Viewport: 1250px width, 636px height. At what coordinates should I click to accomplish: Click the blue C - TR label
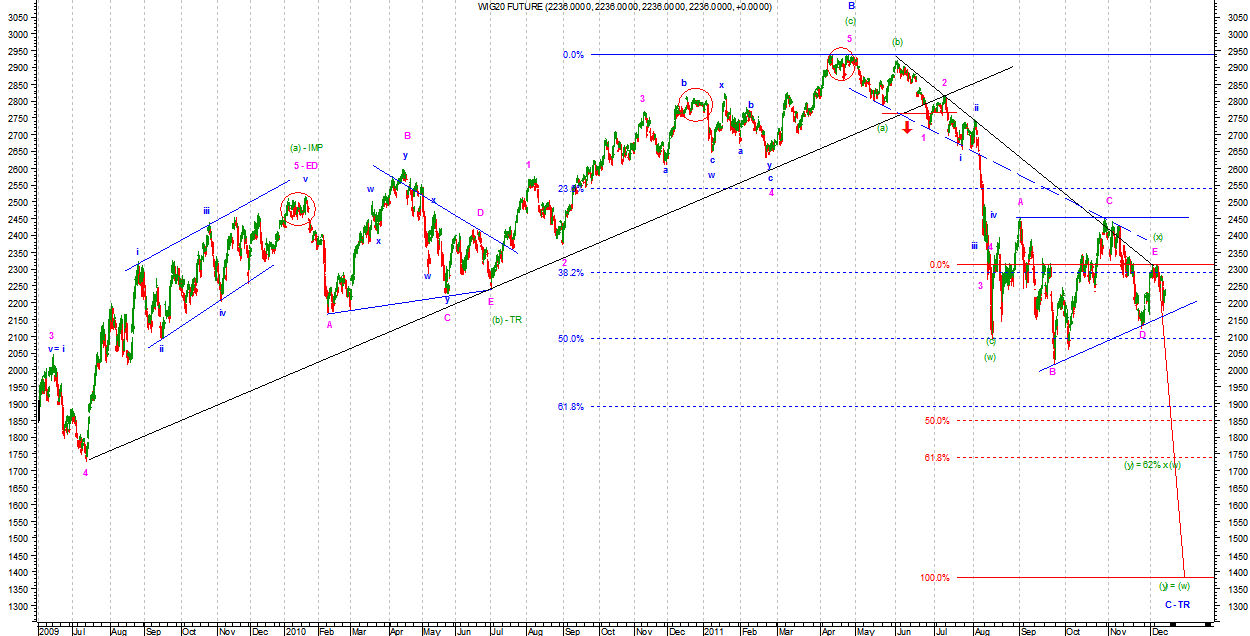(1177, 605)
